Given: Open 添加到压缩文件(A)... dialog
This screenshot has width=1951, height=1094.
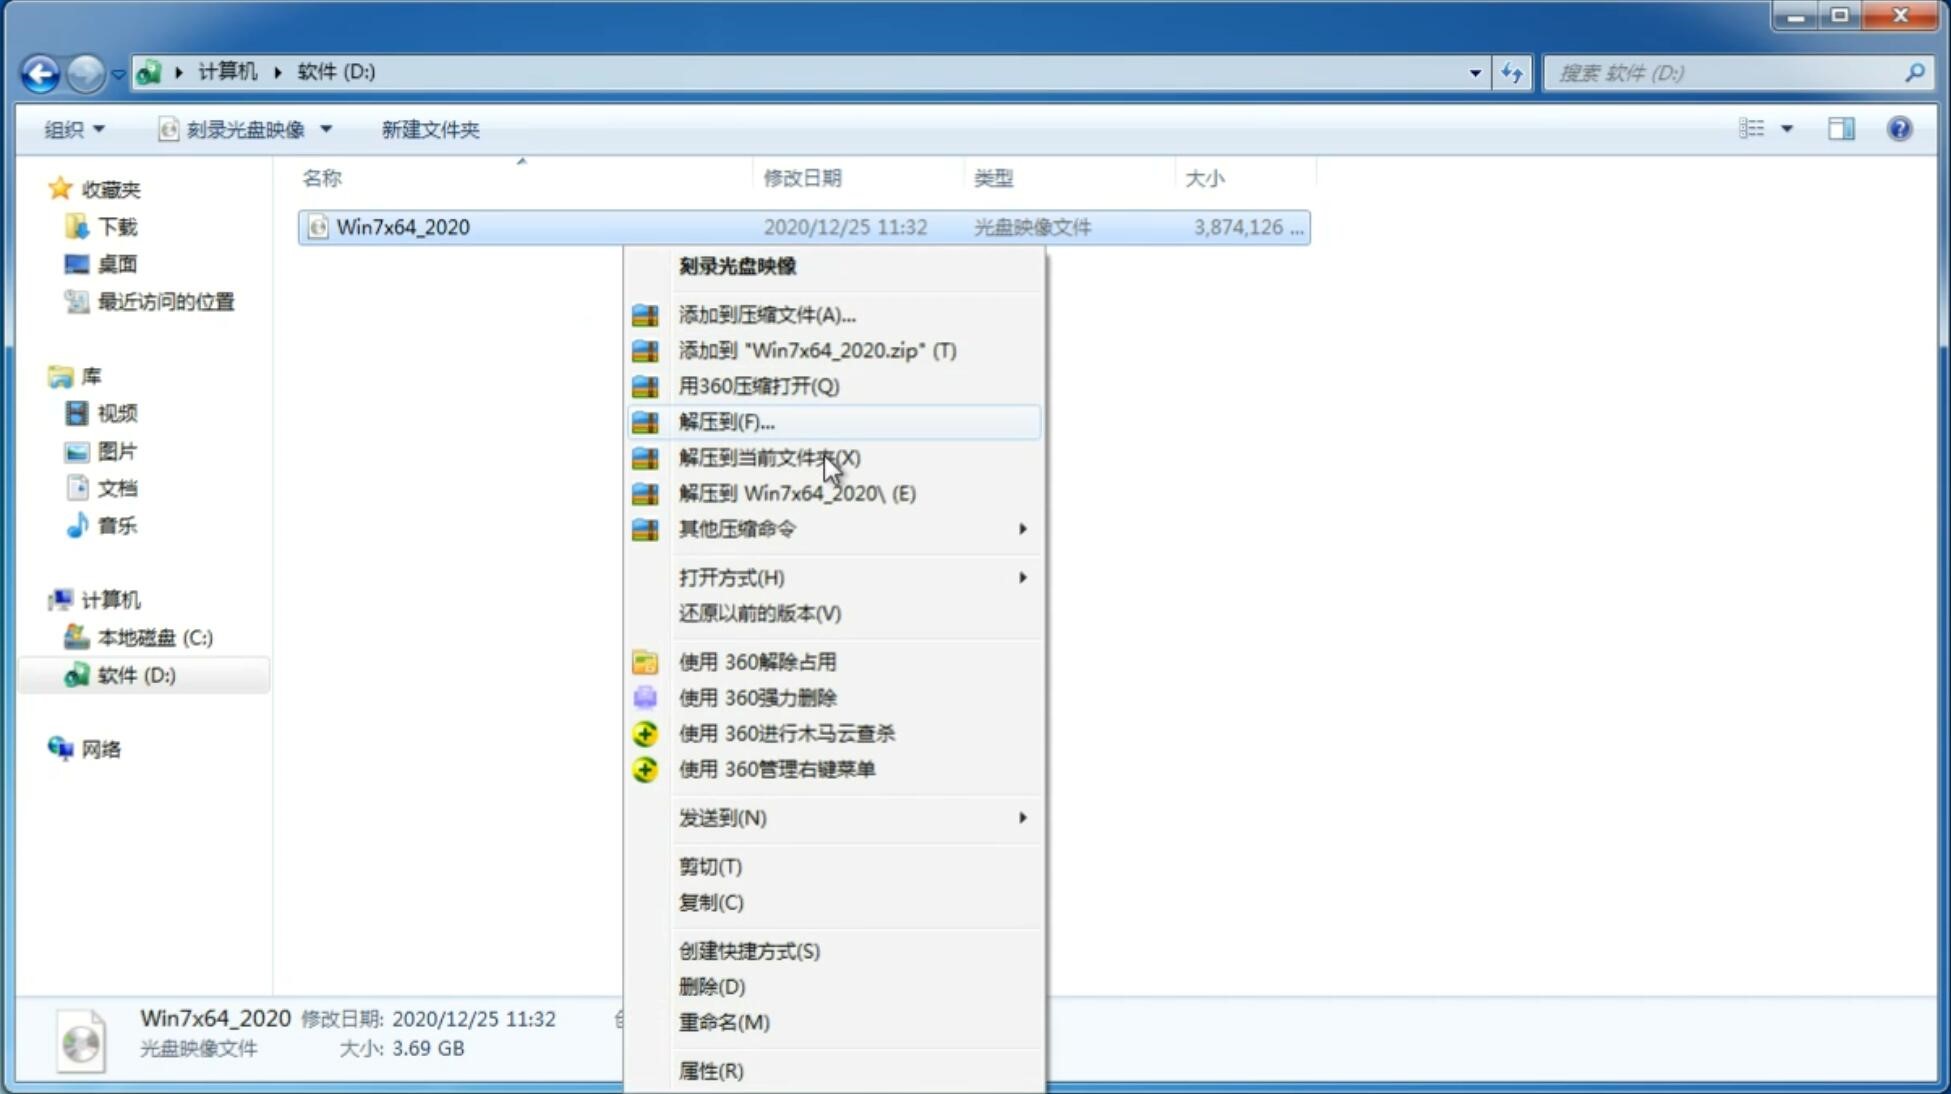Looking at the screenshot, I should pos(766,314).
